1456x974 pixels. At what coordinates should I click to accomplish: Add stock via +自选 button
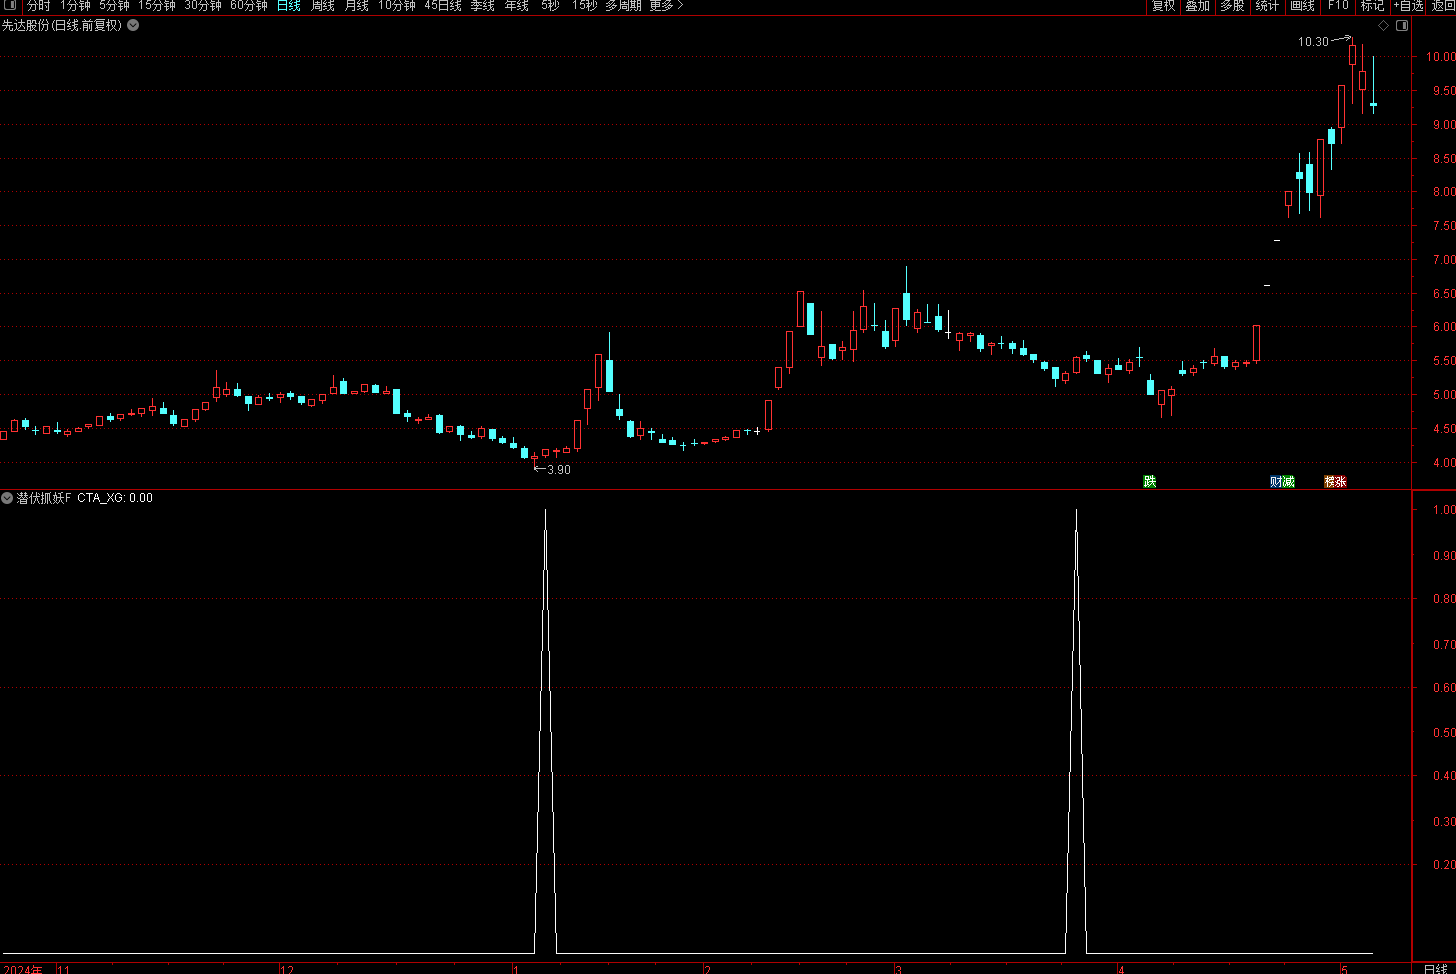(1408, 6)
